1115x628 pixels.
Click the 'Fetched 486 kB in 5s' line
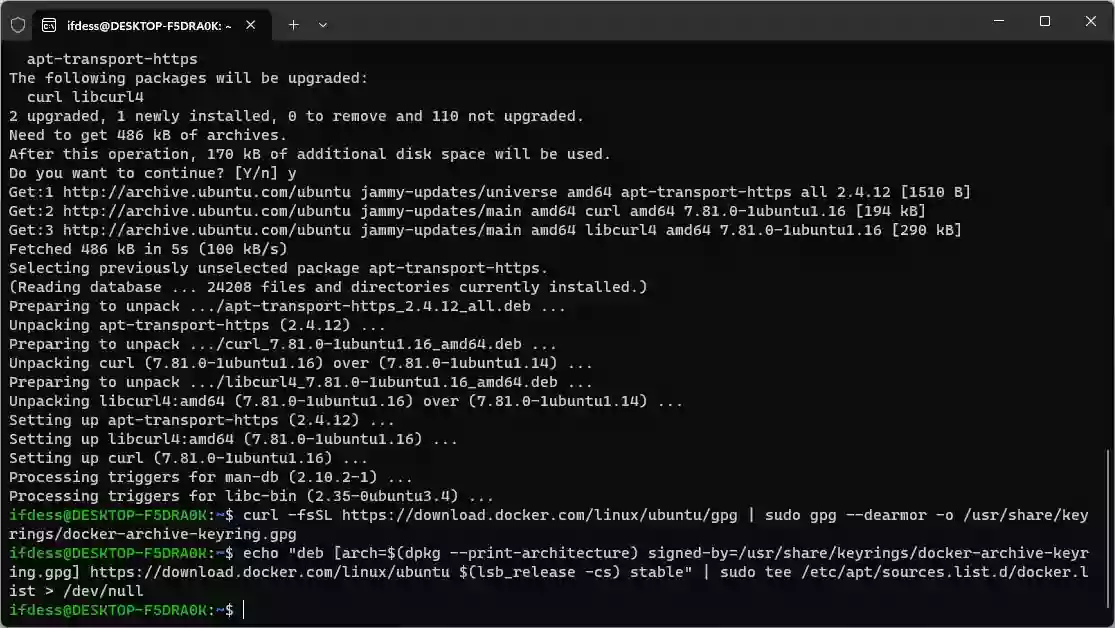click(148, 249)
